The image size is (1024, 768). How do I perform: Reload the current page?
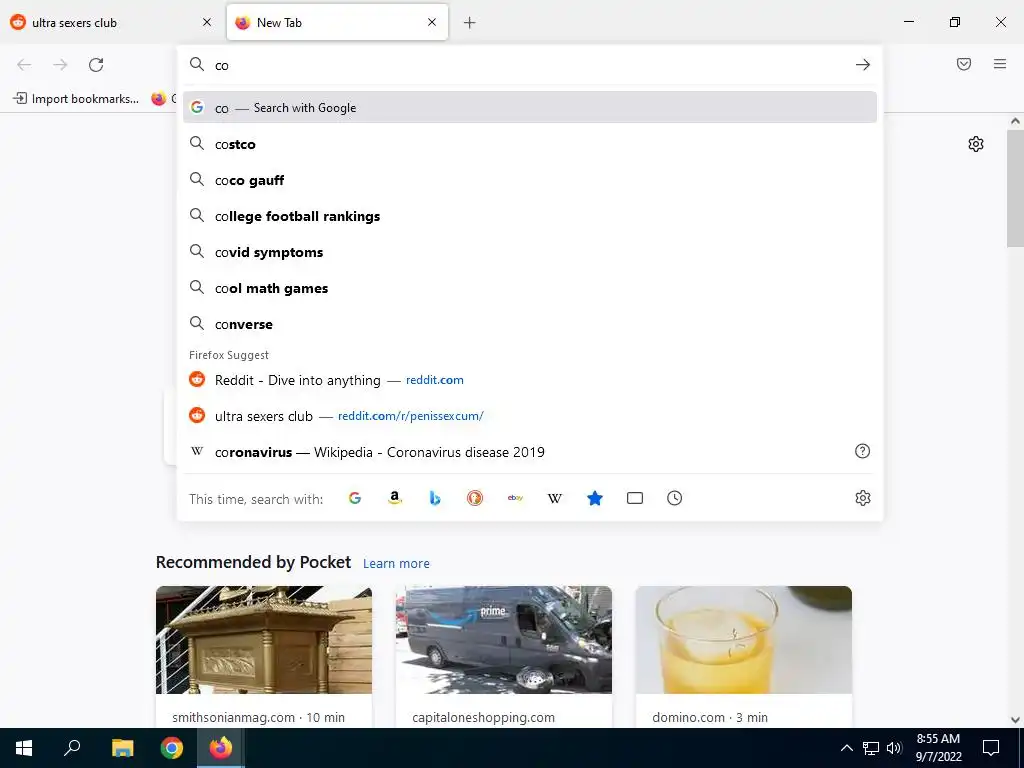pos(96,65)
